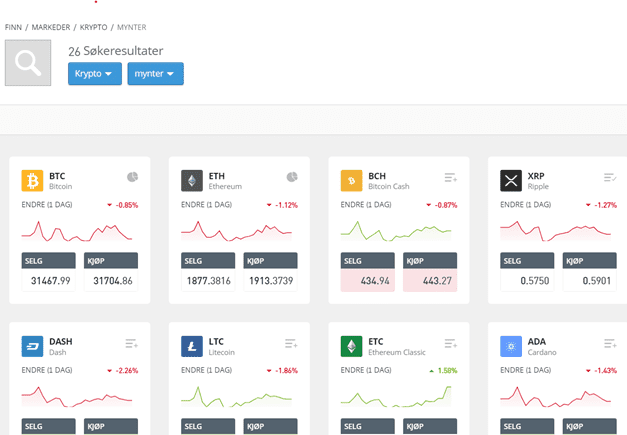Go to FINN breadcrumb
Viewport: 627px width, 435px height.
[x=13, y=27]
